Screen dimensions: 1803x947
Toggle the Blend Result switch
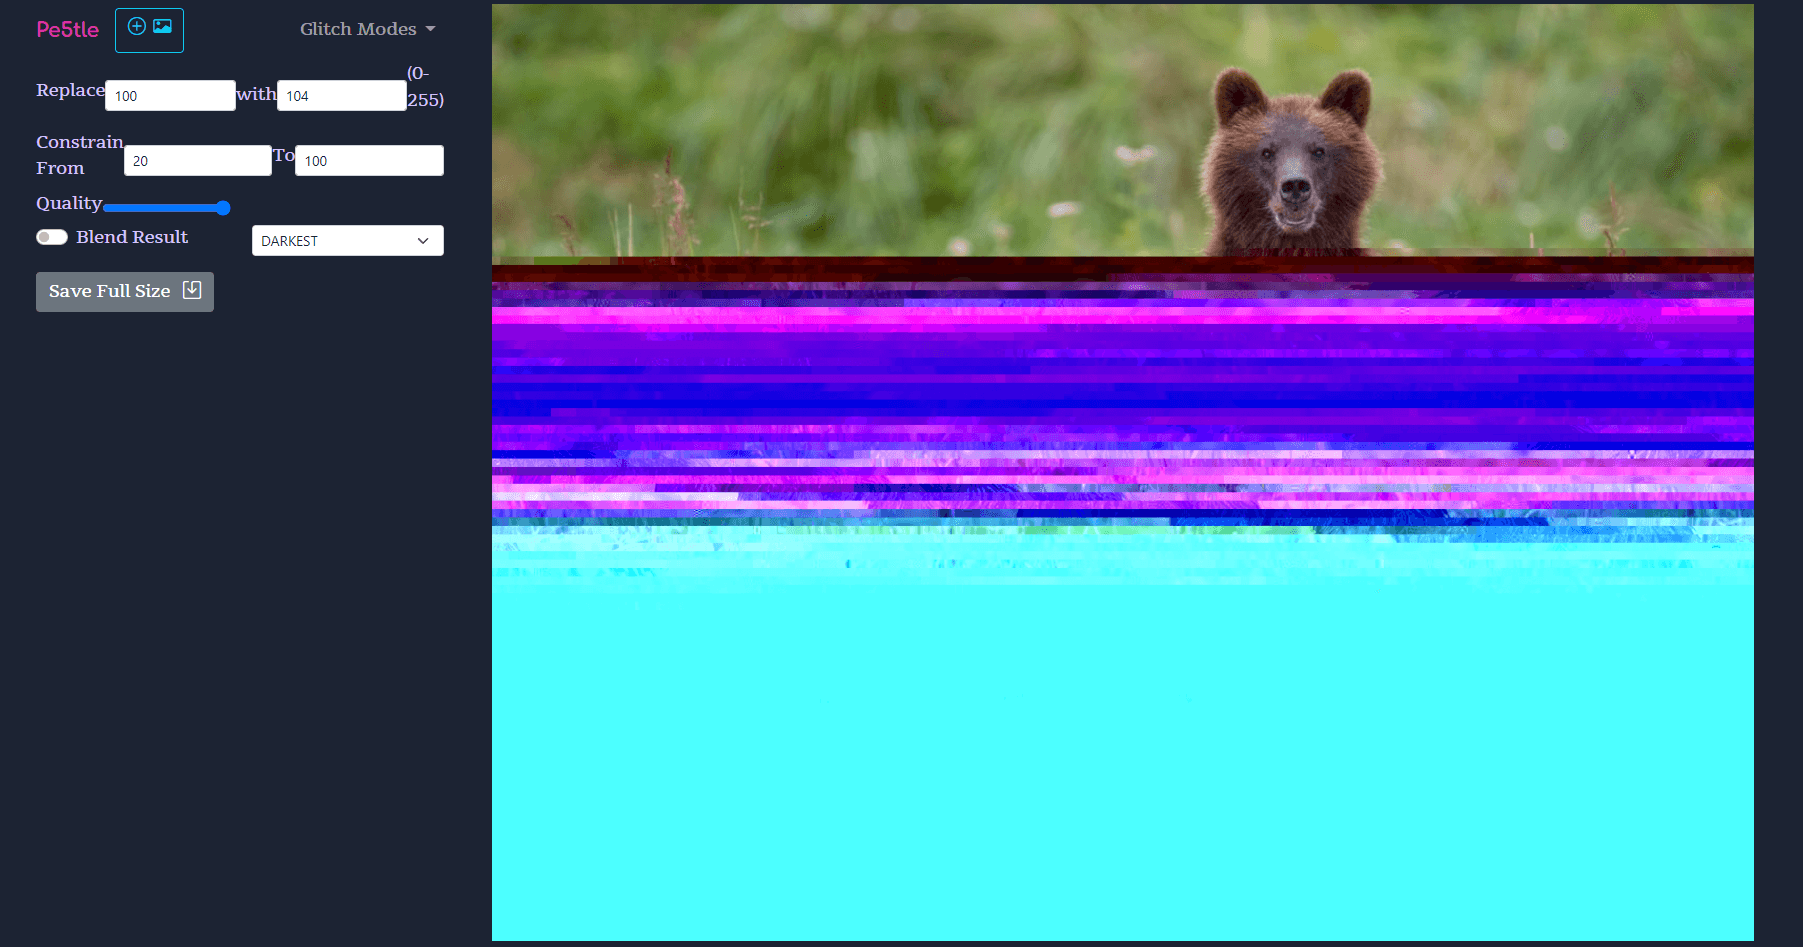point(52,237)
